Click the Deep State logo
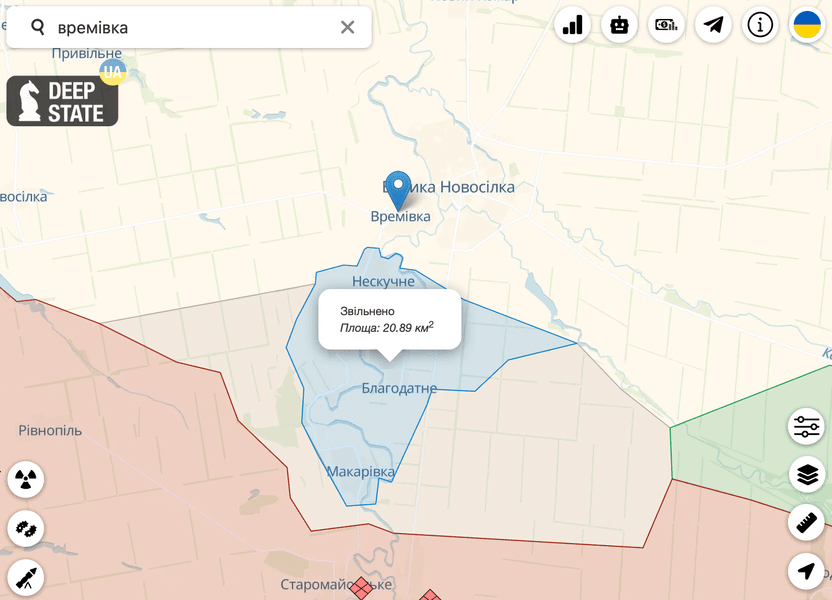Viewport: 832px width, 600px height. (x=62, y=102)
